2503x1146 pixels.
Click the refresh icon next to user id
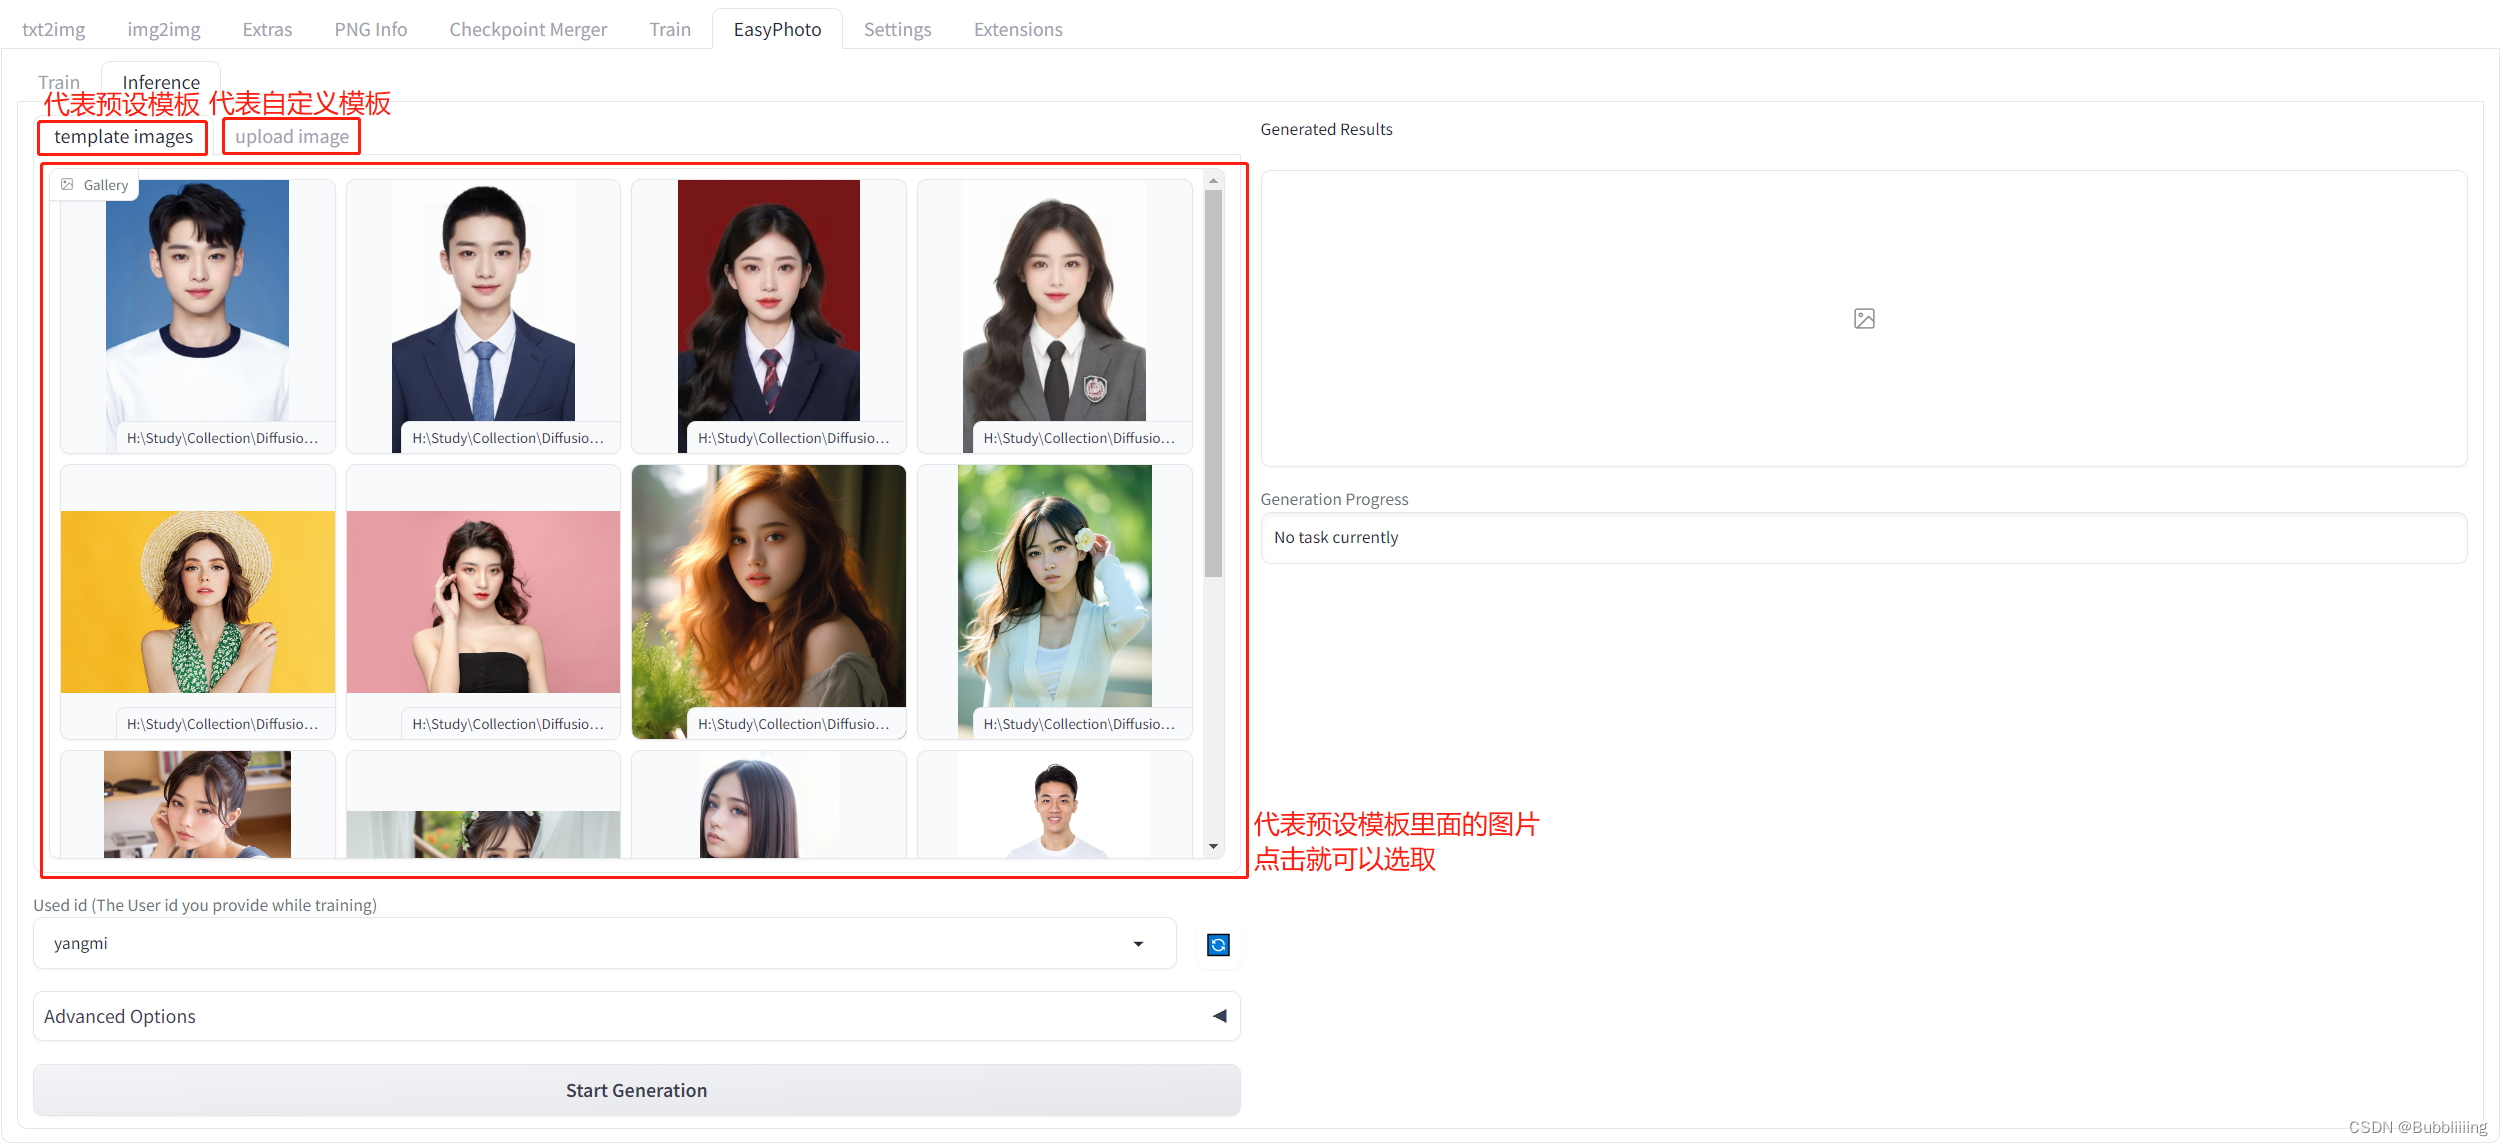(1216, 943)
